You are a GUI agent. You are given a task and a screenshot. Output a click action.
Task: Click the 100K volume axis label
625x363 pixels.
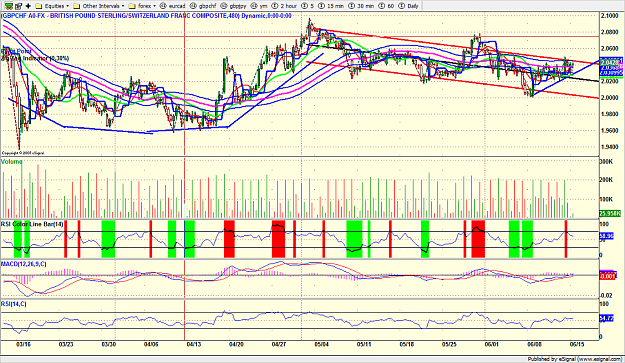click(x=607, y=199)
